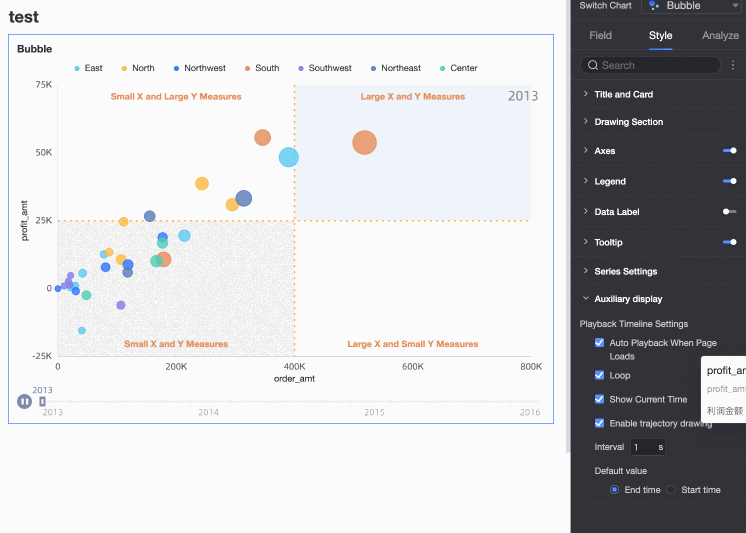Click the 2013 current time label in chart
This screenshot has width=746, height=533.
click(x=522, y=96)
